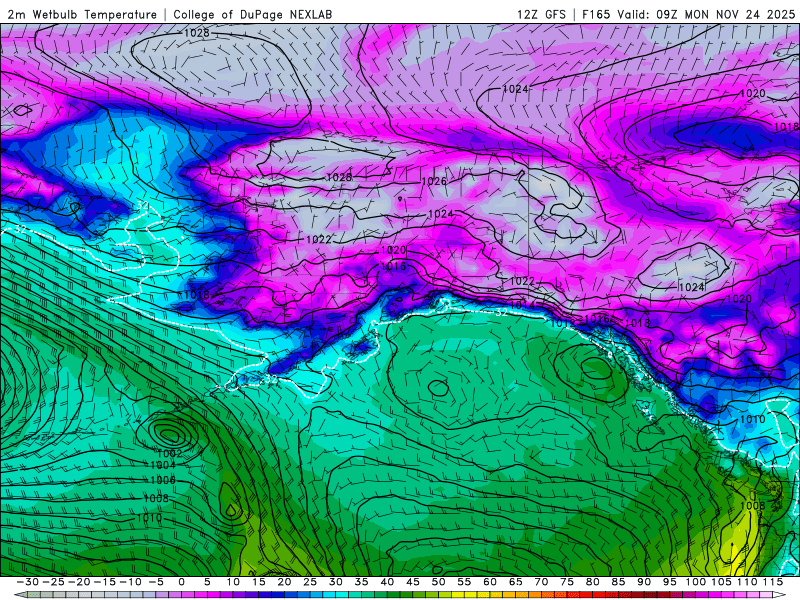800x600 pixels.
Task: Click the 40 color scale label
Action: pos(387,582)
